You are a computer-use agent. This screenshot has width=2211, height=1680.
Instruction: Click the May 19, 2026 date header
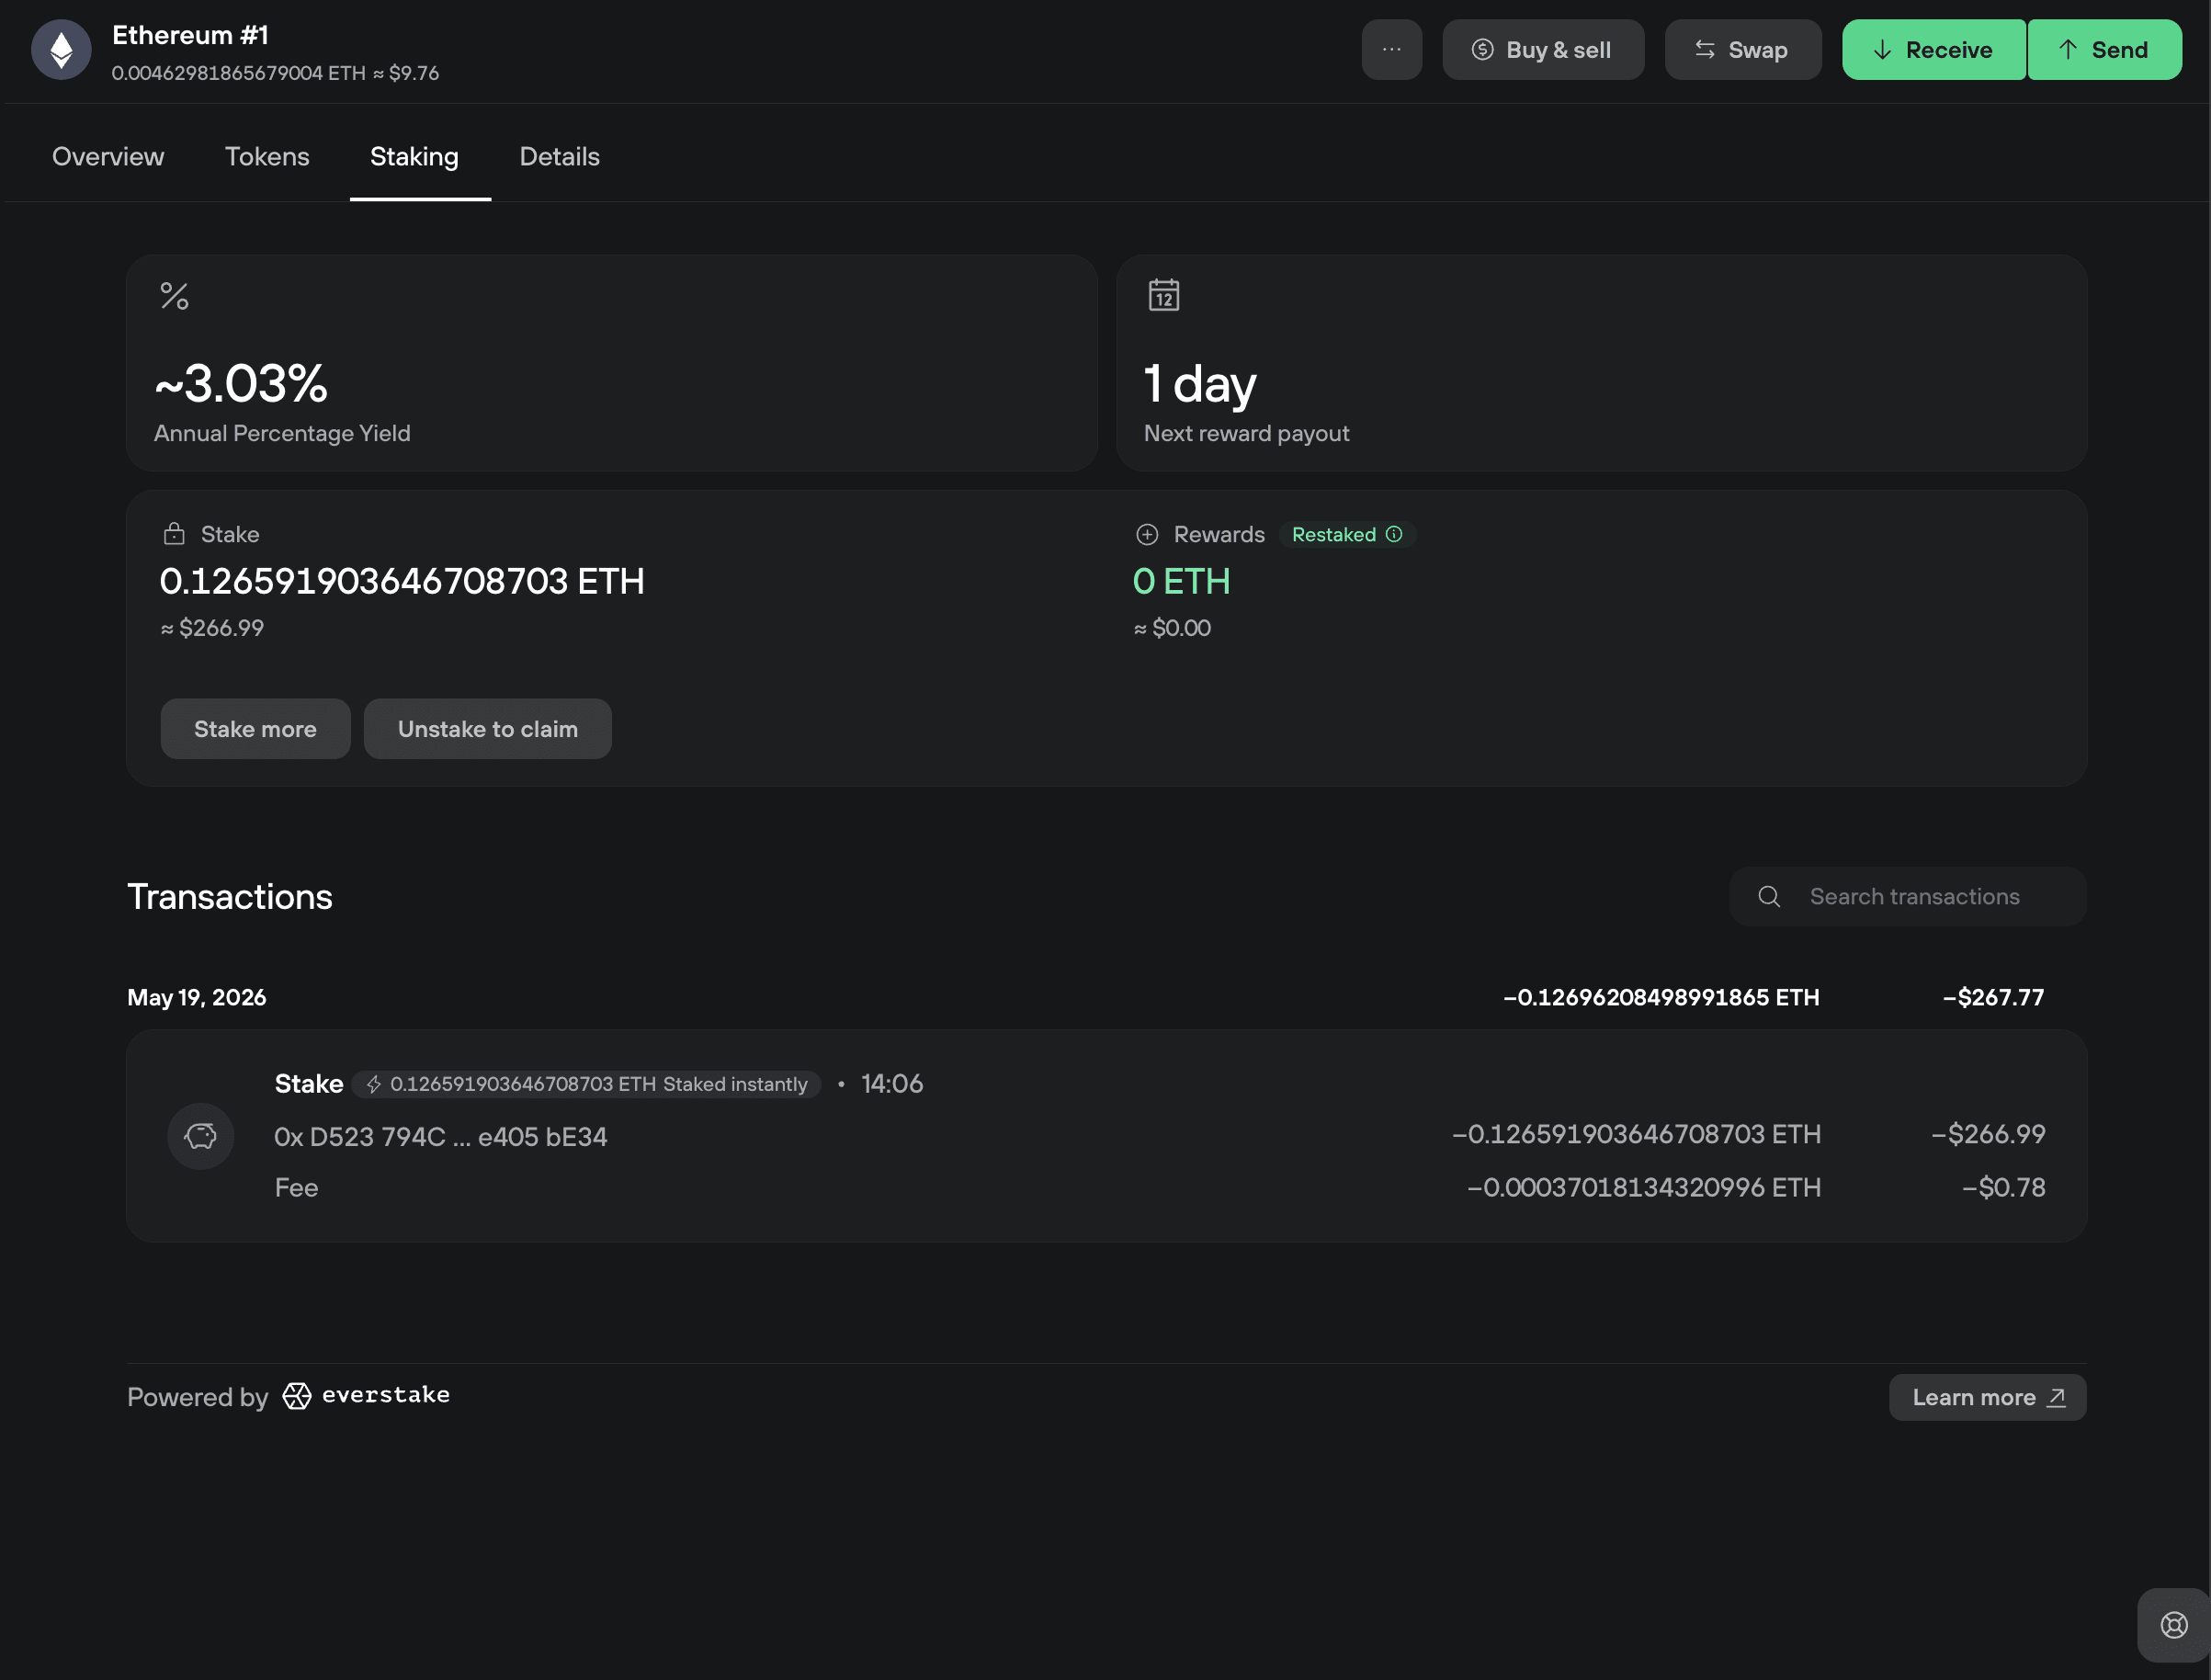click(x=197, y=997)
